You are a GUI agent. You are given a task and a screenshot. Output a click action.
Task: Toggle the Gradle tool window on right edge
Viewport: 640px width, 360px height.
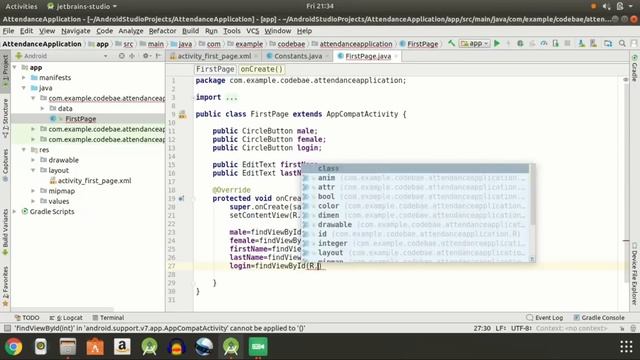coord(635,68)
